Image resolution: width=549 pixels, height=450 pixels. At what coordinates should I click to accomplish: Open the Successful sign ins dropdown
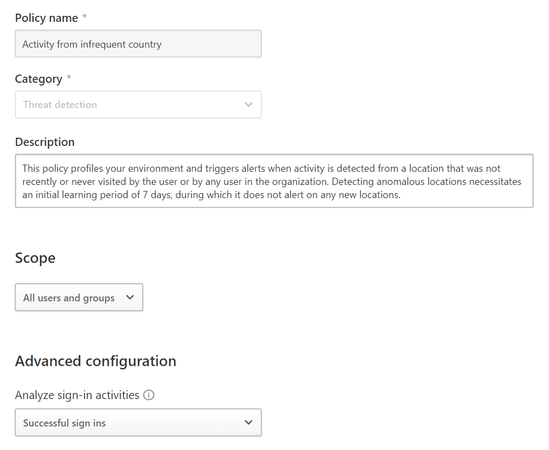pyautogui.click(x=138, y=422)
